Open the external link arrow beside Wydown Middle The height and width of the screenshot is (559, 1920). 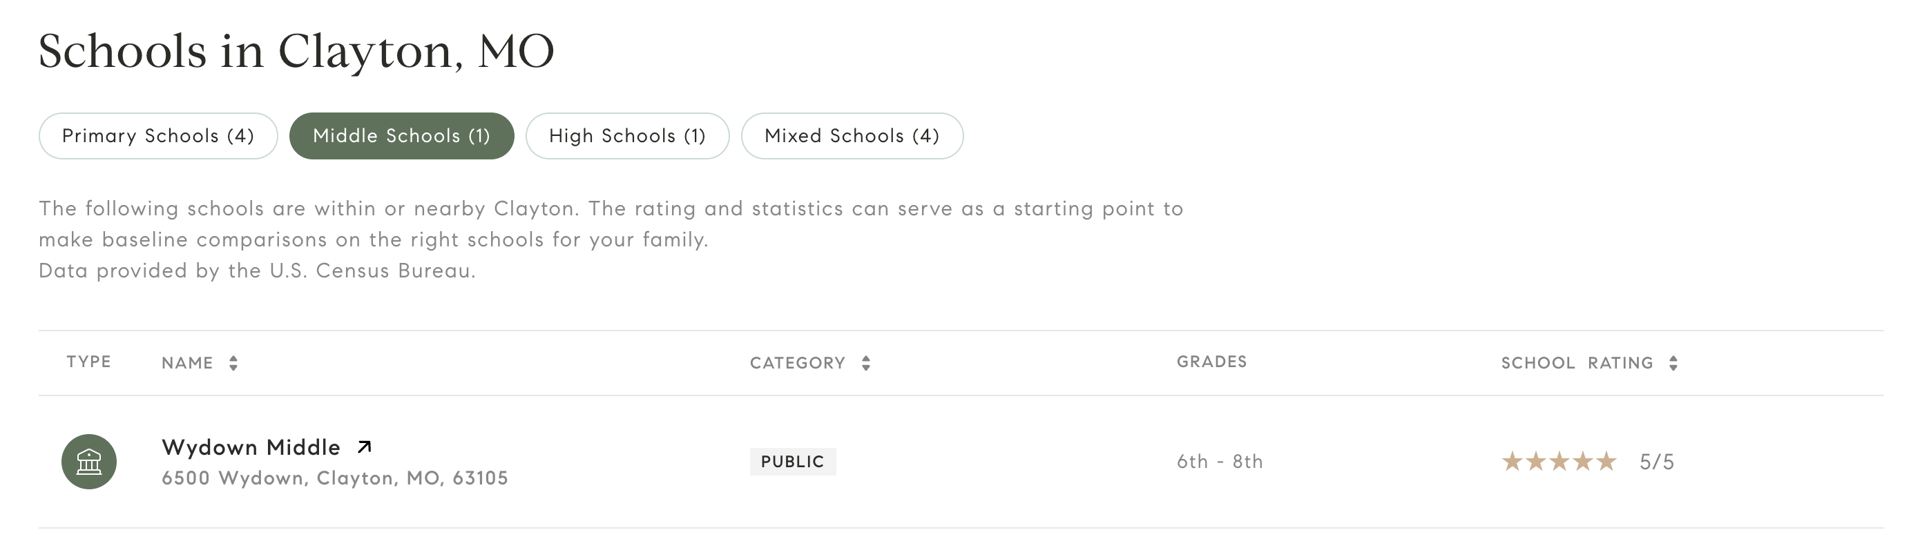pos(365,447)
